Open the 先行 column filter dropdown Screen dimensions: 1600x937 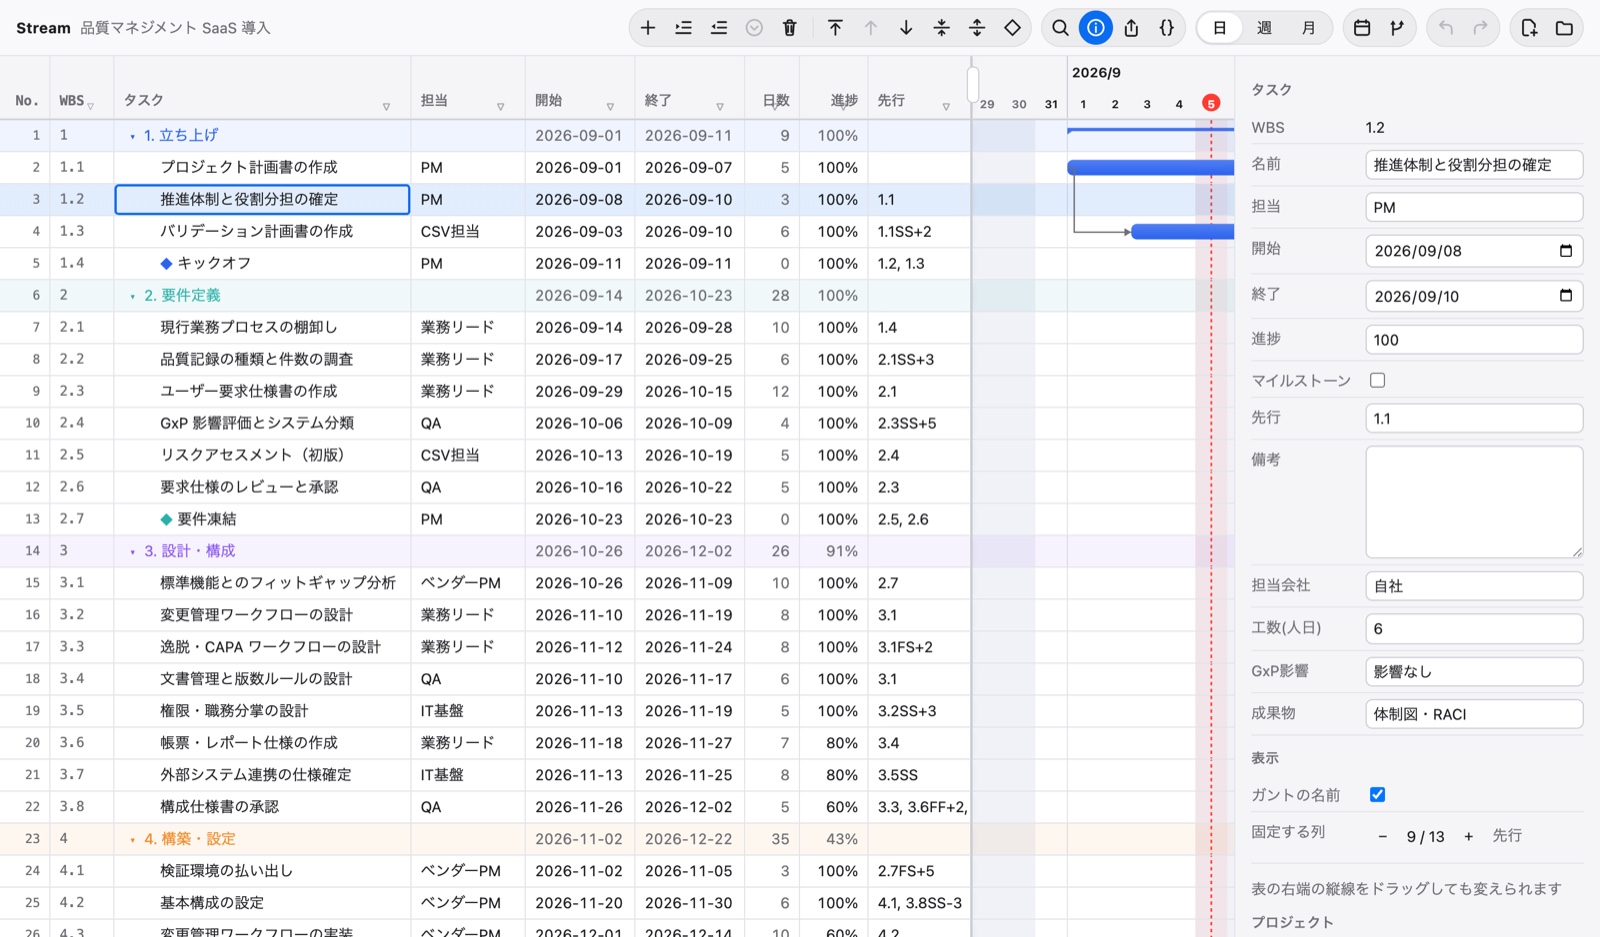(946, 106)
